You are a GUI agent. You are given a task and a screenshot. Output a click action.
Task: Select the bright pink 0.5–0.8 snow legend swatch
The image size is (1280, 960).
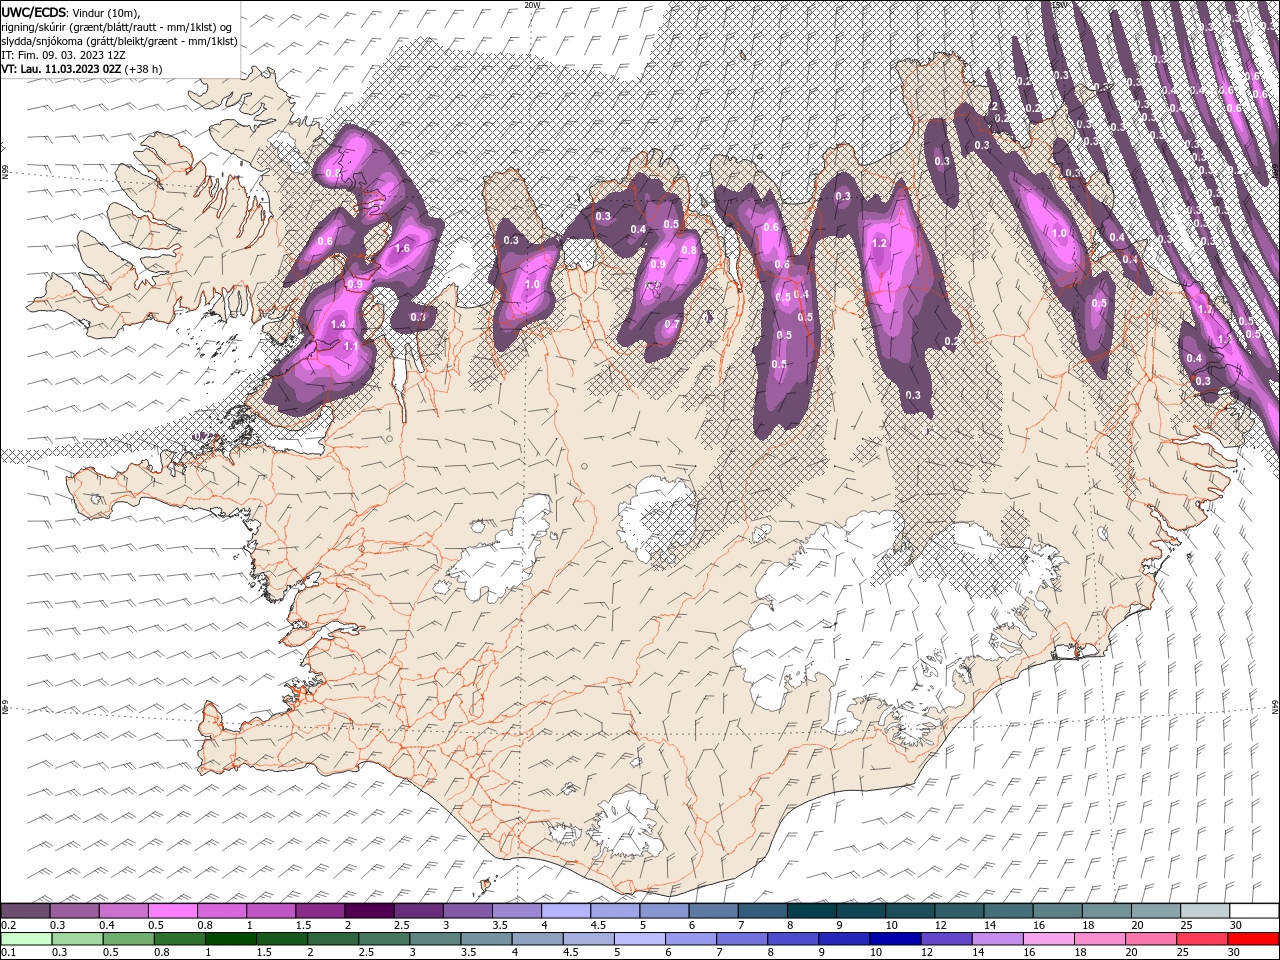pyautogui.click(x=172, y=911)
